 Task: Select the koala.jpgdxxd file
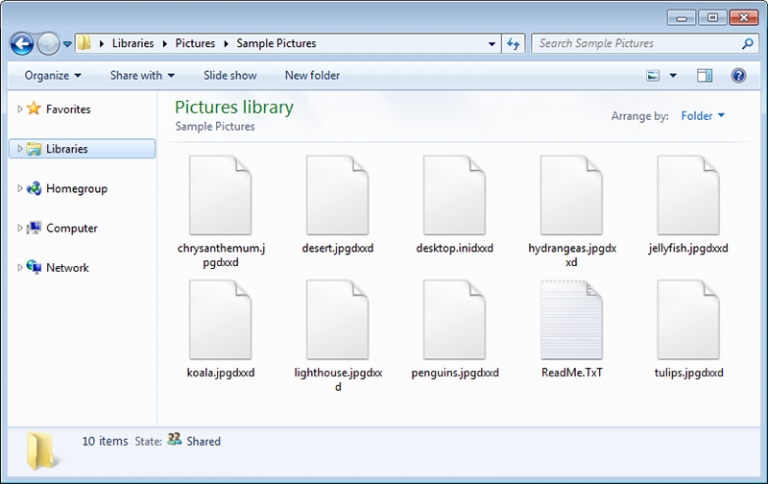coord(220,320)
